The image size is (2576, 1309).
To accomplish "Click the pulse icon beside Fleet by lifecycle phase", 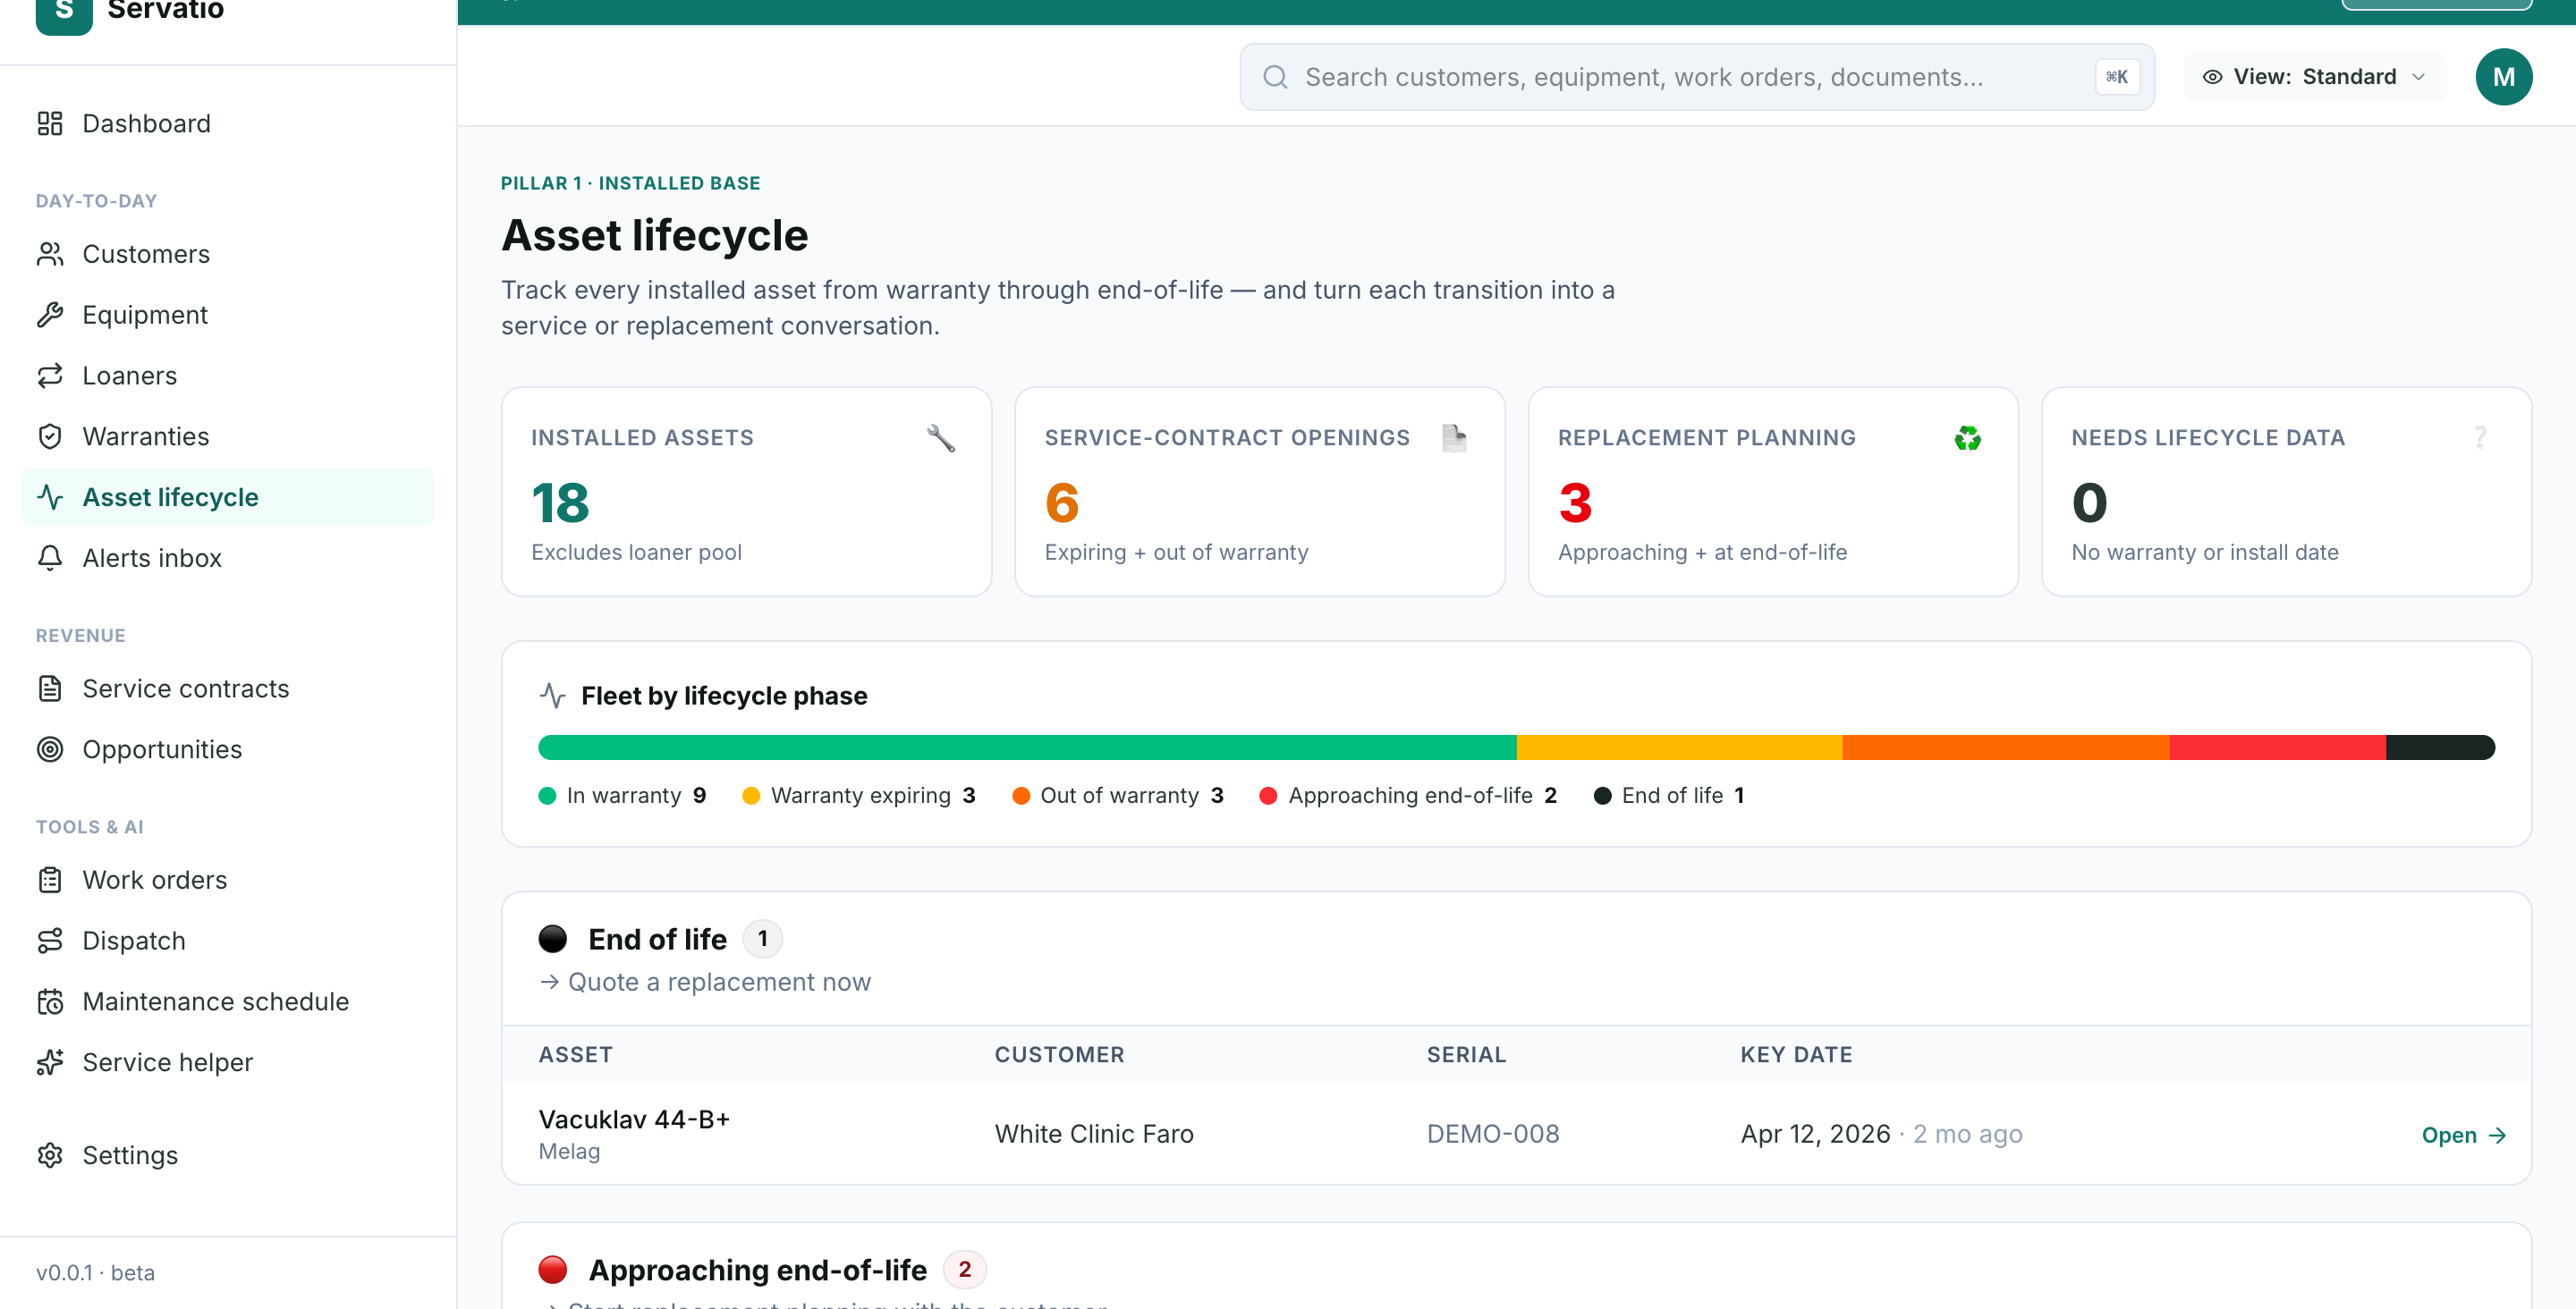I will pyautogui.click(x=553, y=696).
